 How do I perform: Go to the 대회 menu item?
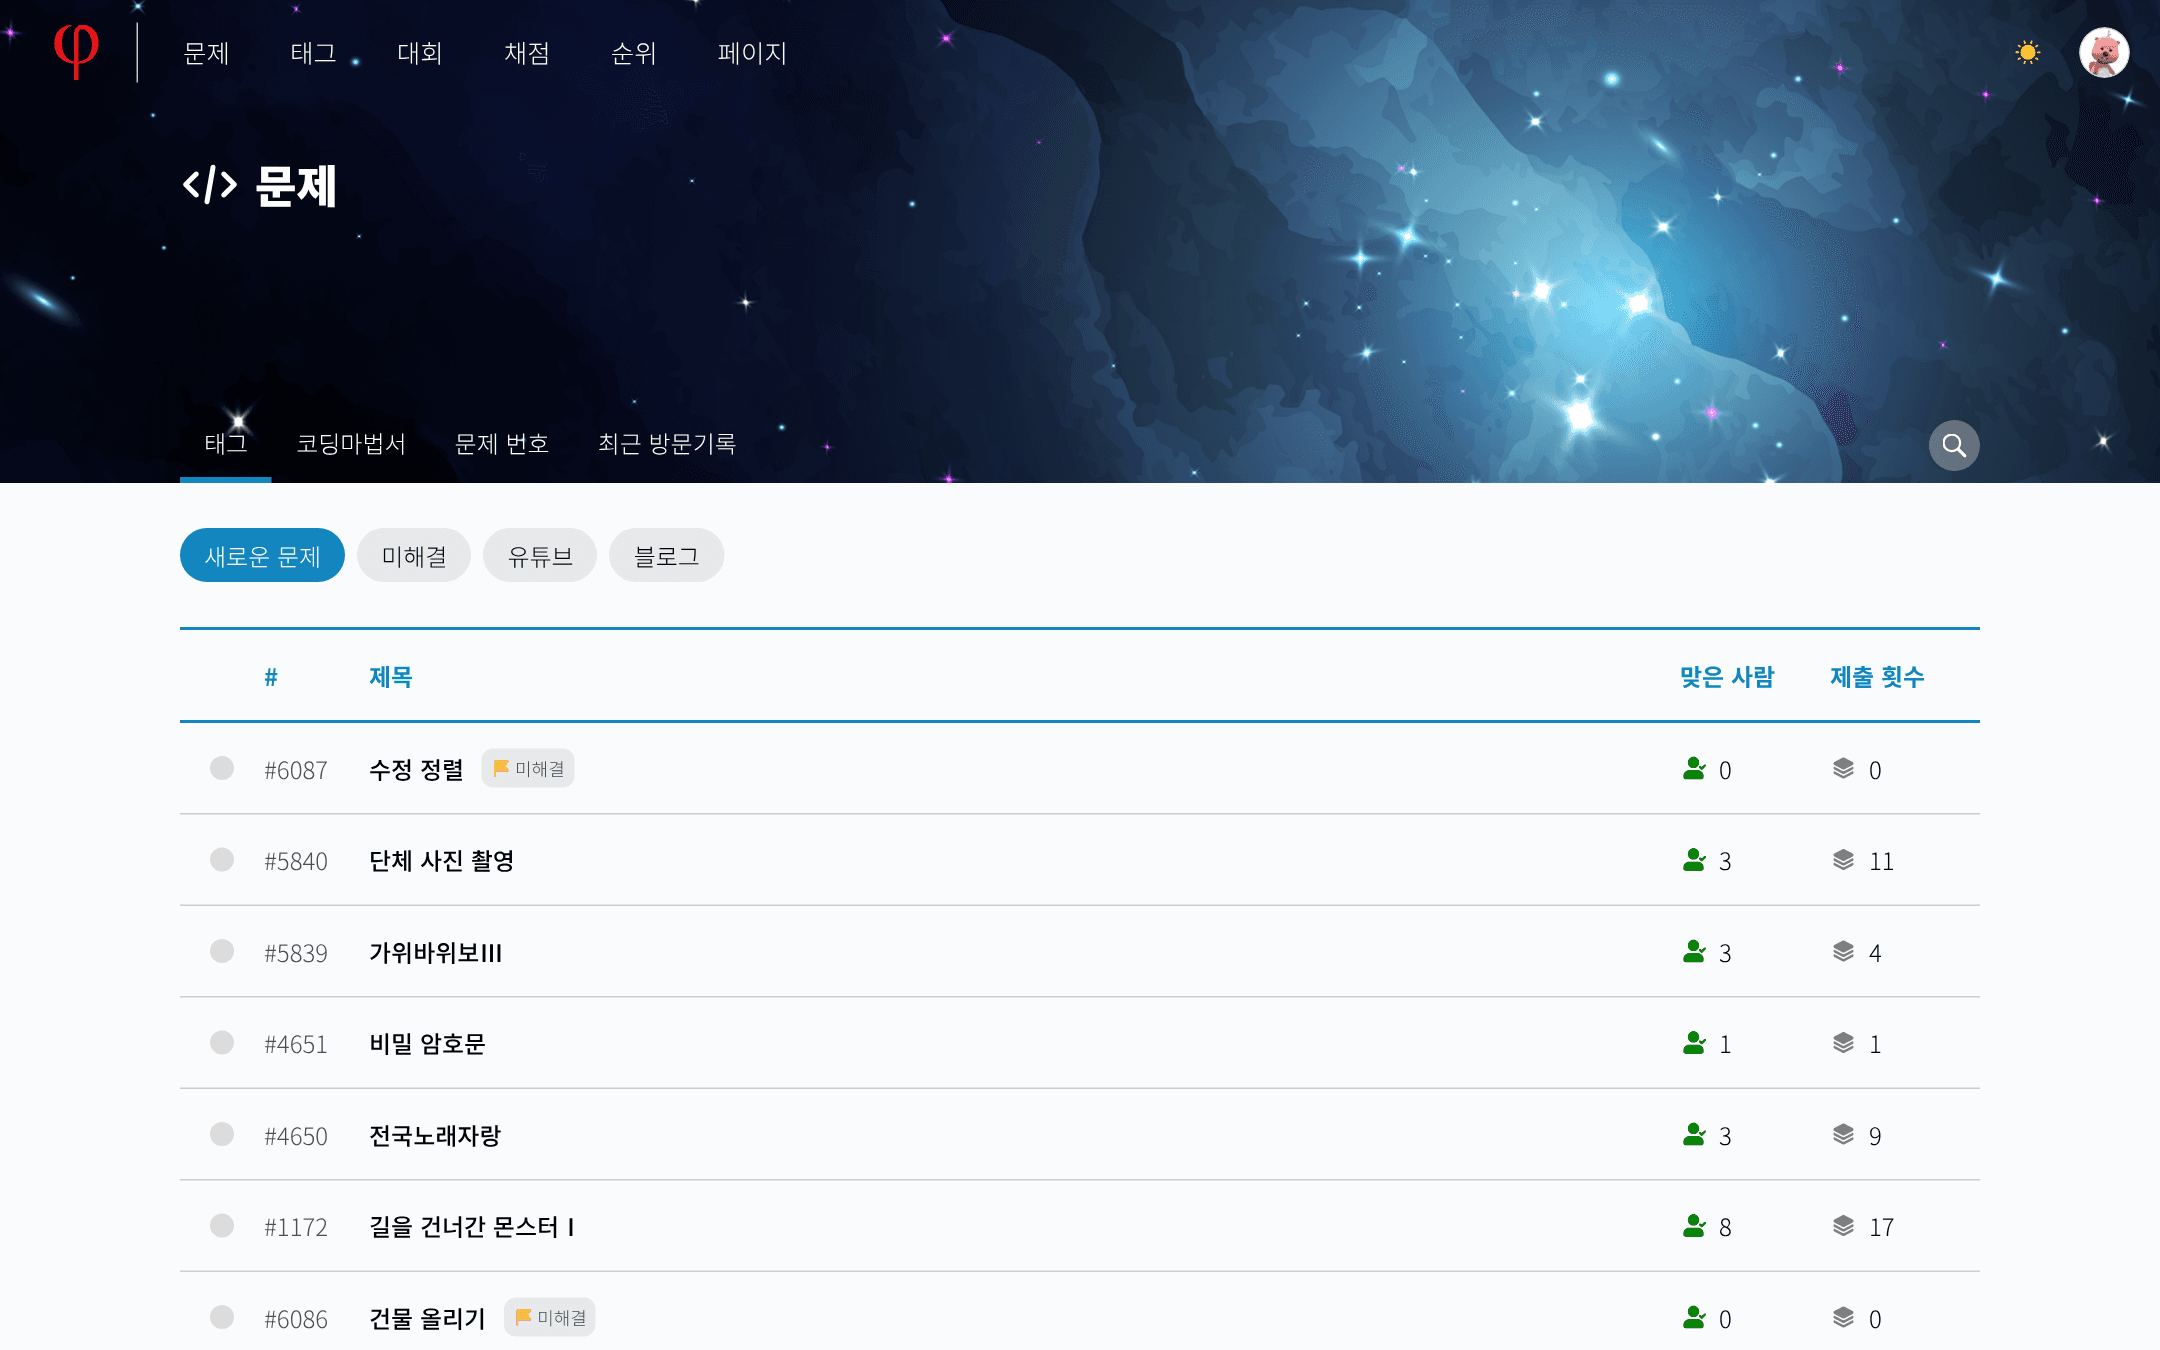tap(420, 53)
